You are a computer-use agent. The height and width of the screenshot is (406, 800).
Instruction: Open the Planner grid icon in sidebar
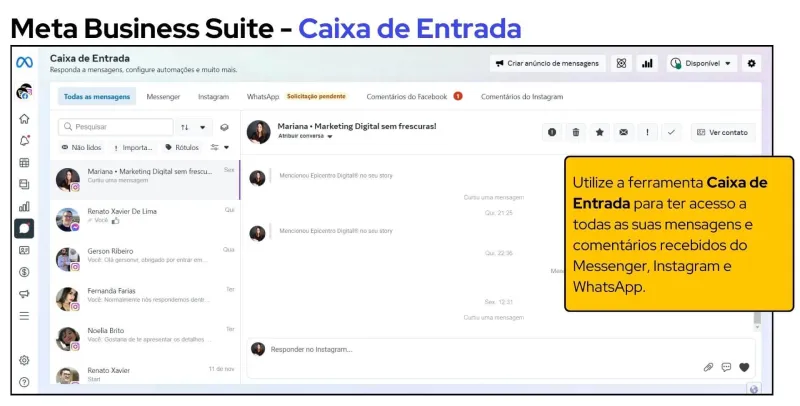tap(24, 163)
